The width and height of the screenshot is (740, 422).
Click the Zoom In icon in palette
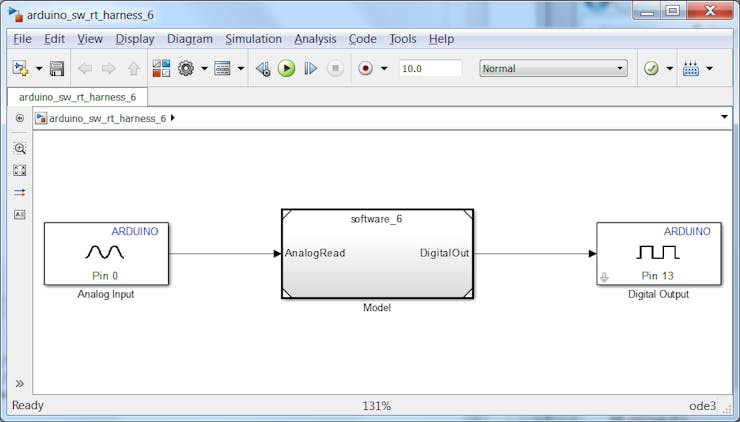click(19, 148)
